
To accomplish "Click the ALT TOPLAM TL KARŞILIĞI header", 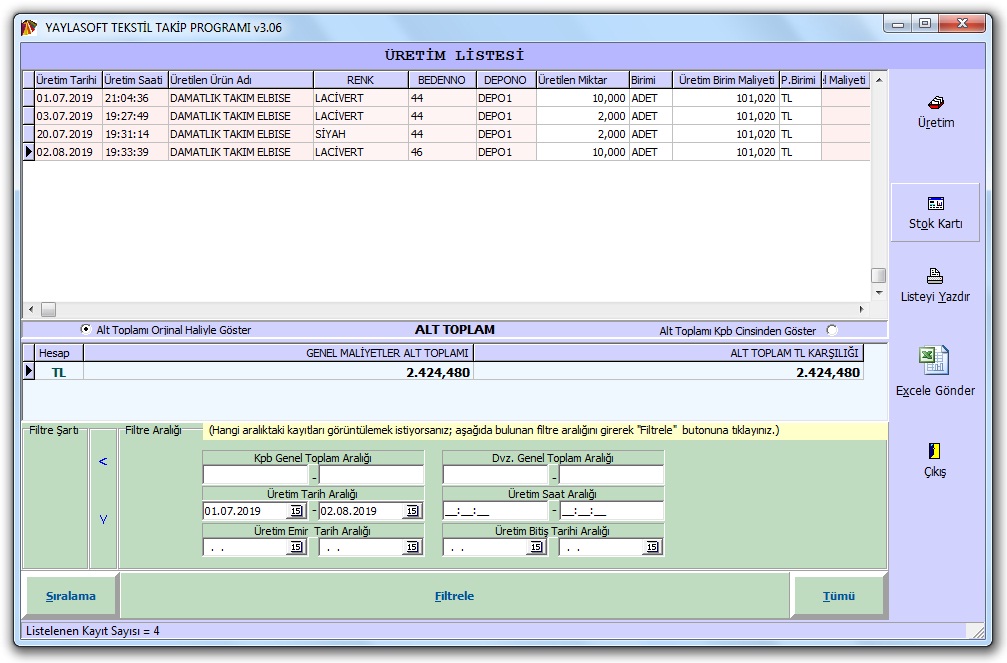I will (x=669, y=353).
